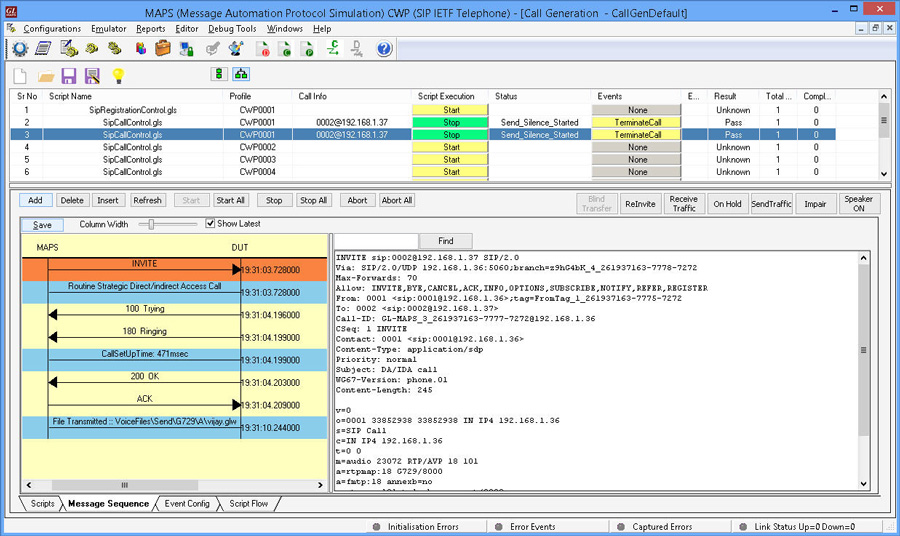
Task: Click the Add button
Action: click(x=36, y=200)
